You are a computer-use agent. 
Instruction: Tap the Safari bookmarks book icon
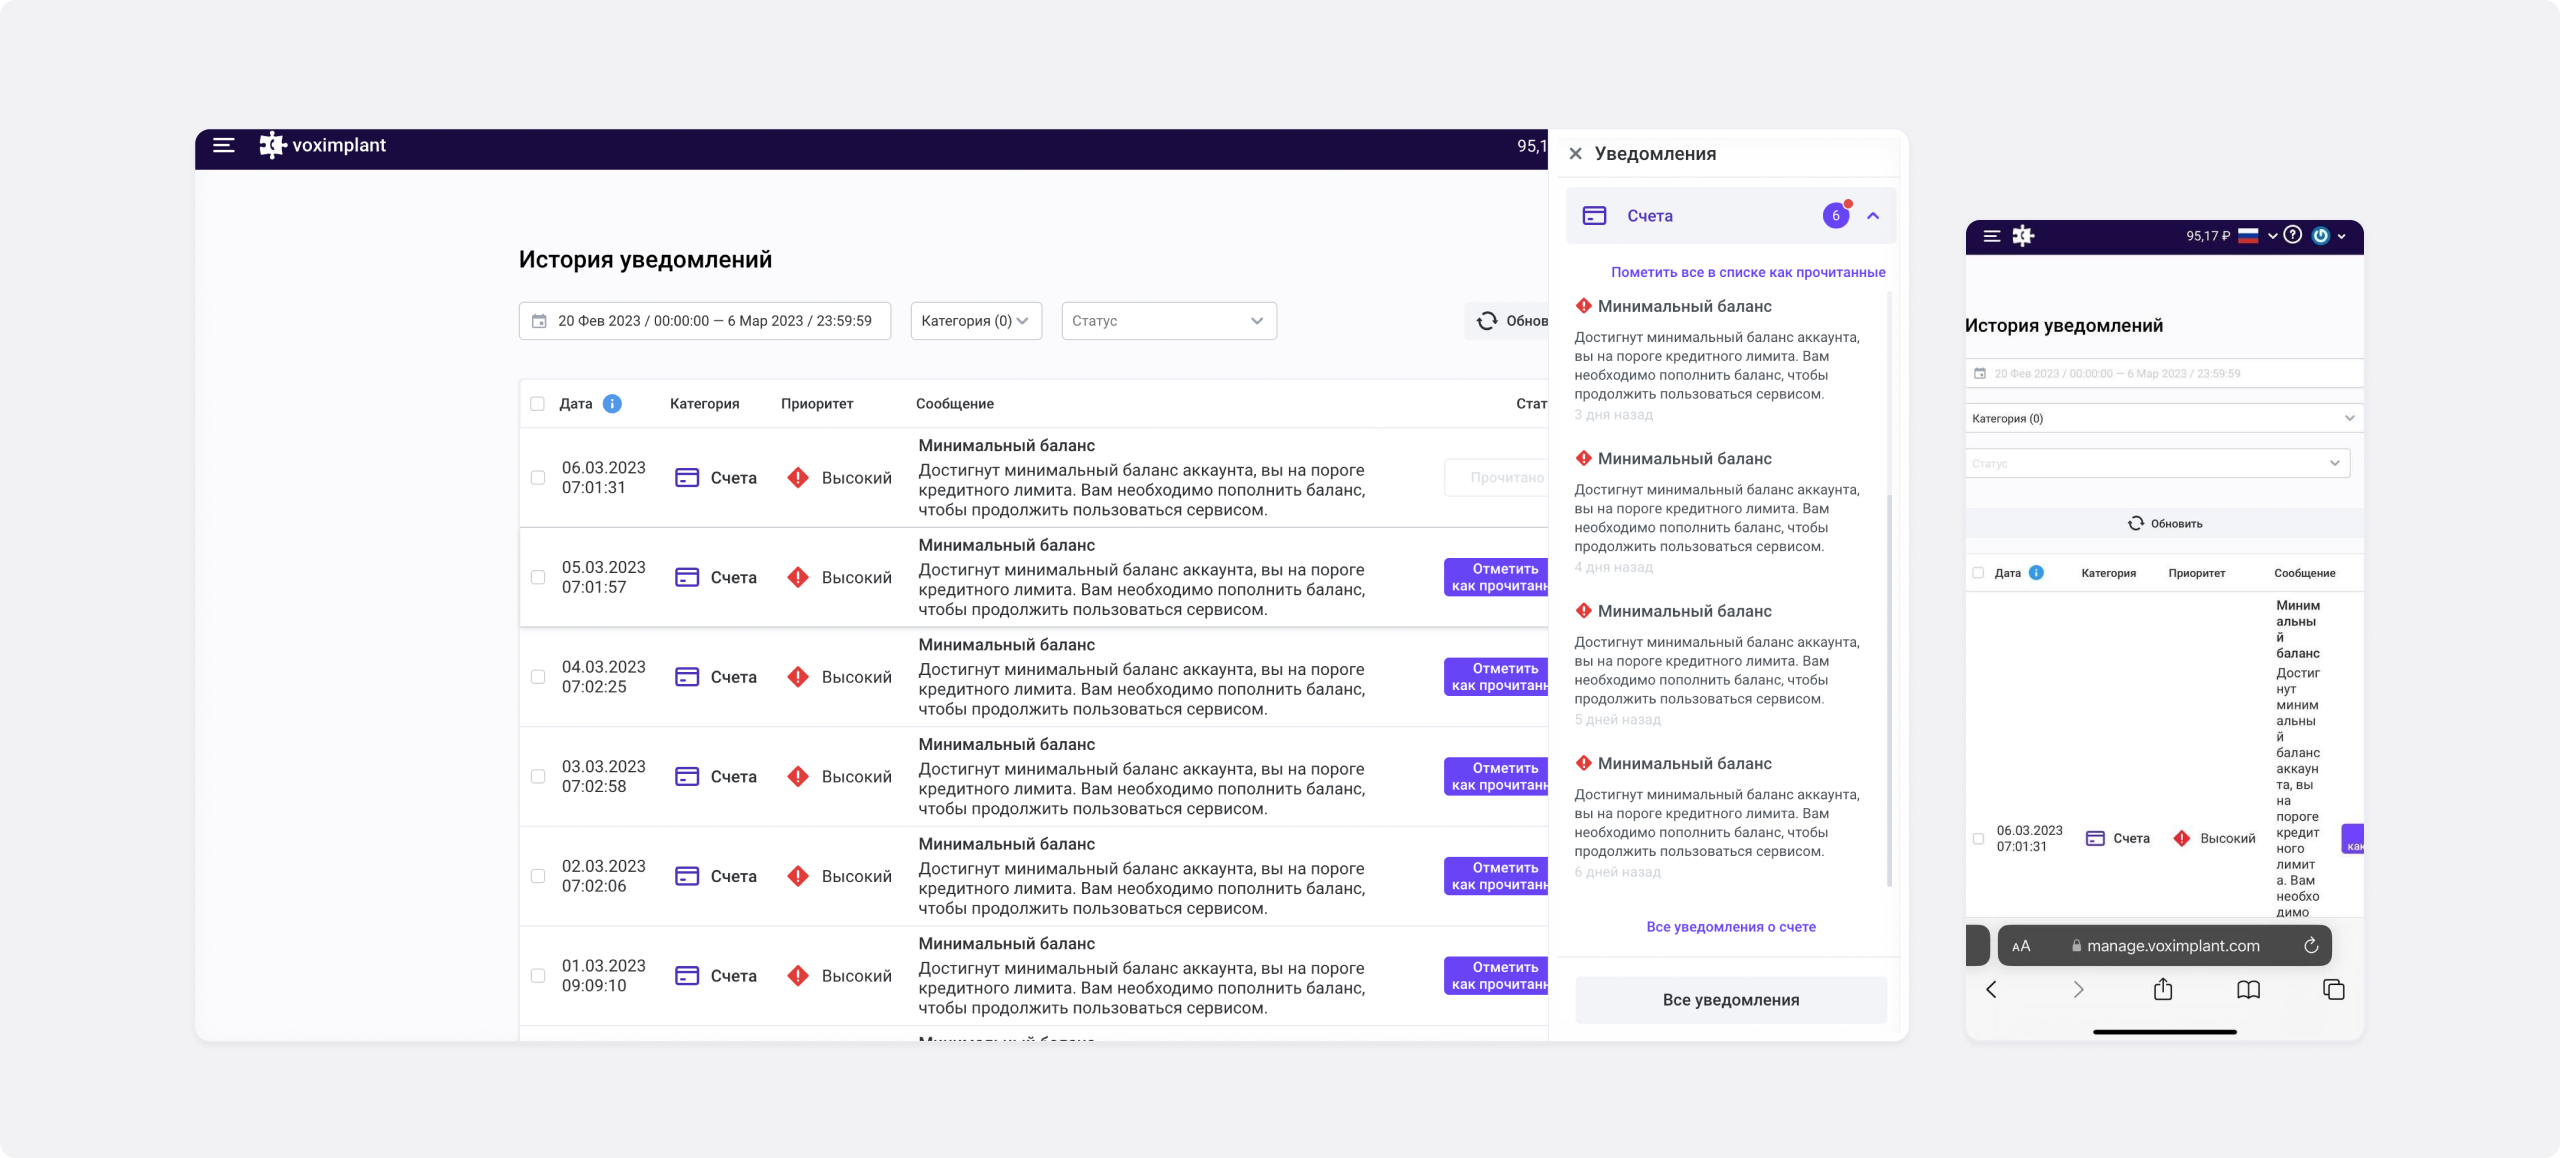click(x=2248, y=989)
